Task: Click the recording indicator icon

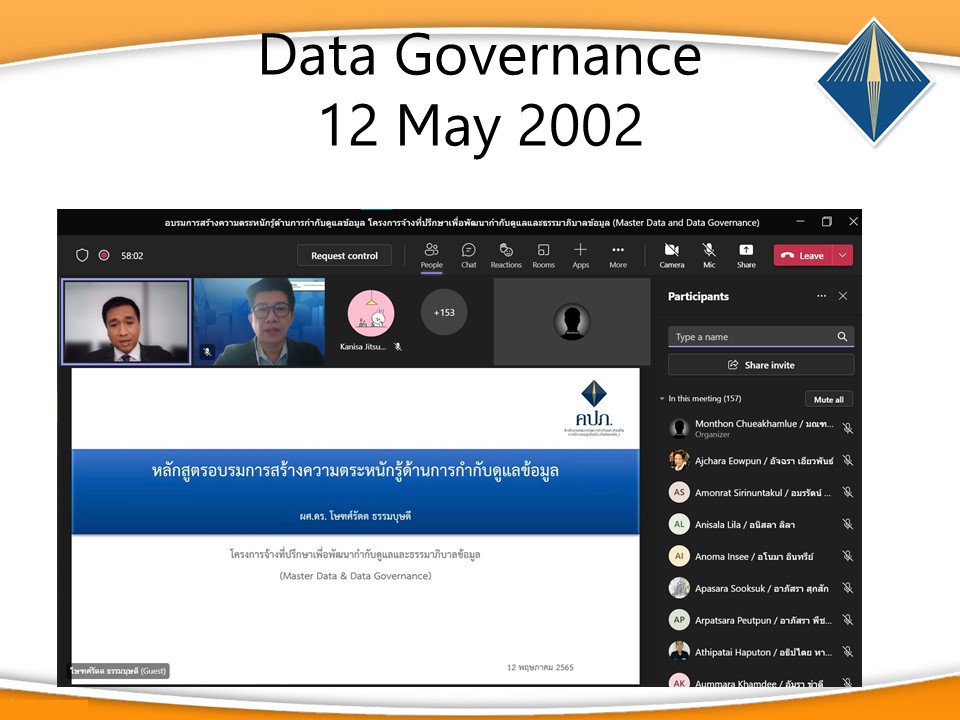Action: [x=104, y=255]
